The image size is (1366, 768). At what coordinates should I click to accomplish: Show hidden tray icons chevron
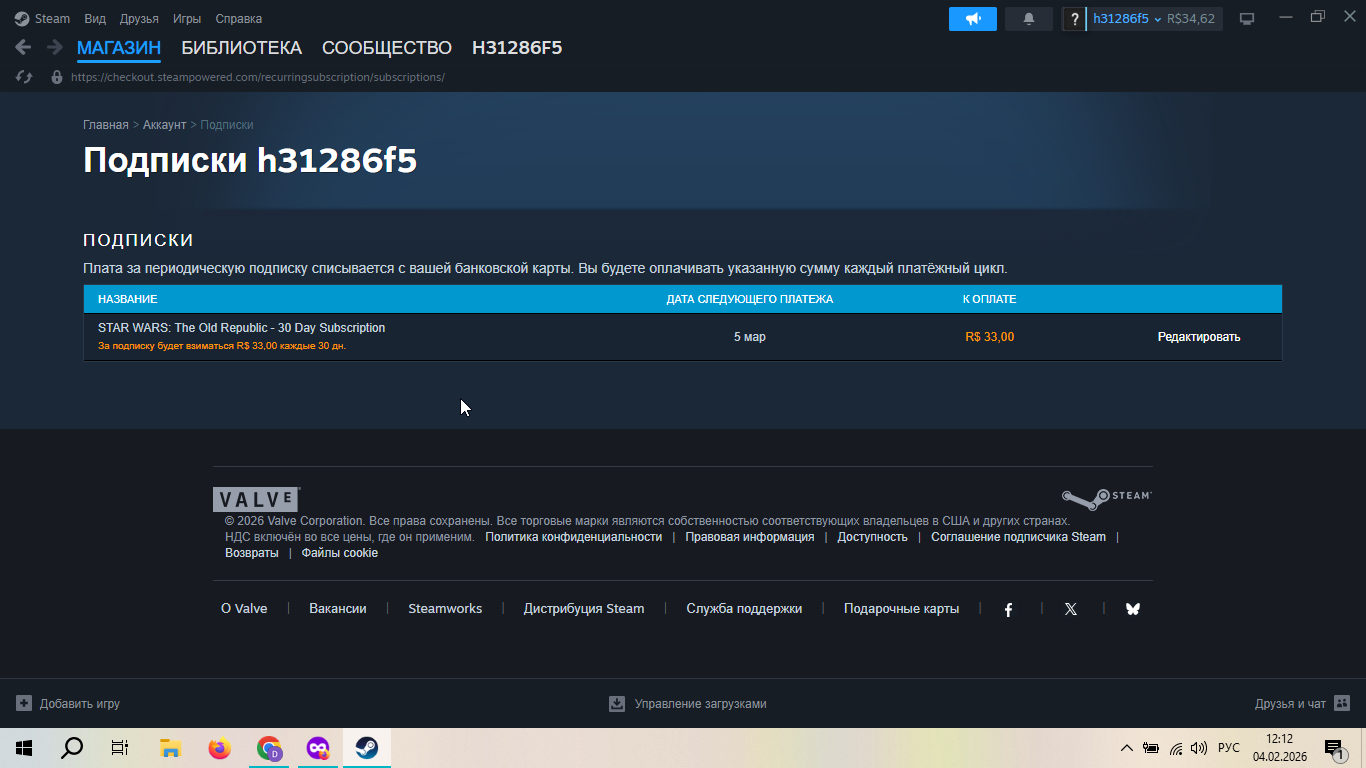point(1126,748)
